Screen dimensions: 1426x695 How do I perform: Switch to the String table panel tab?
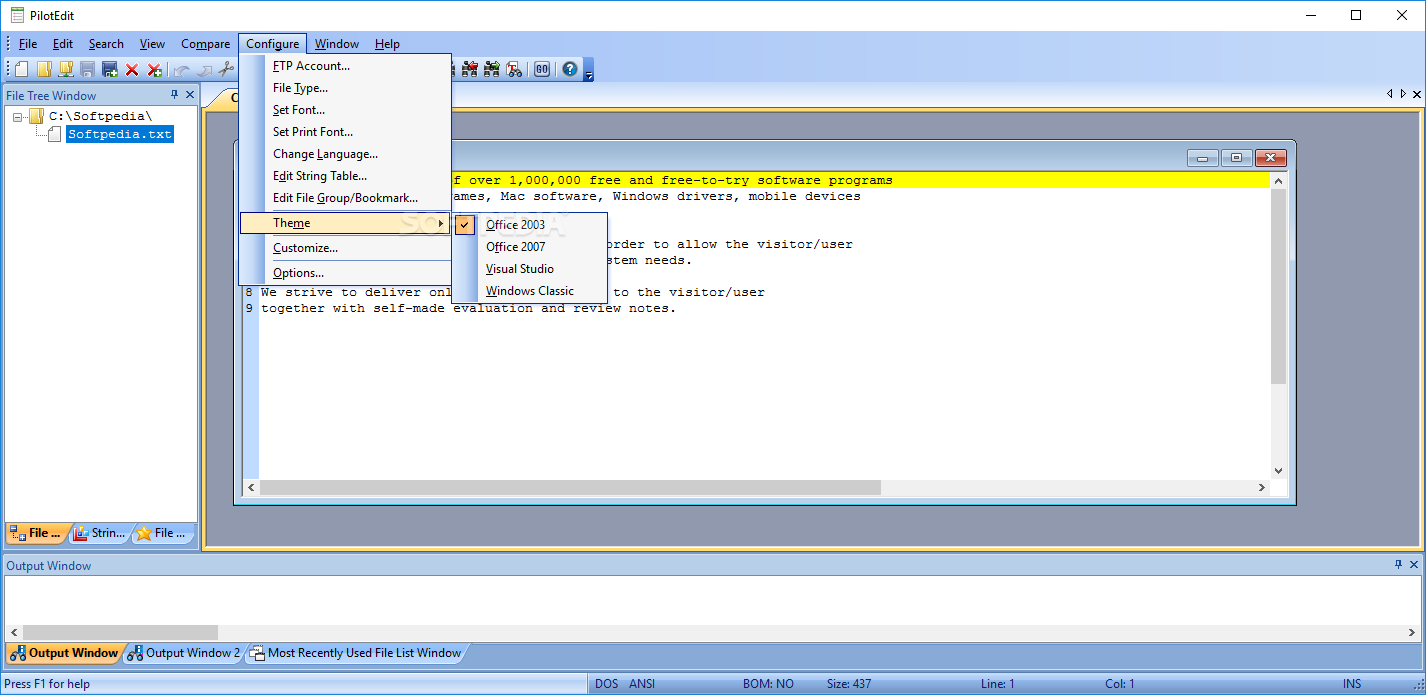(x=101, y=533)
